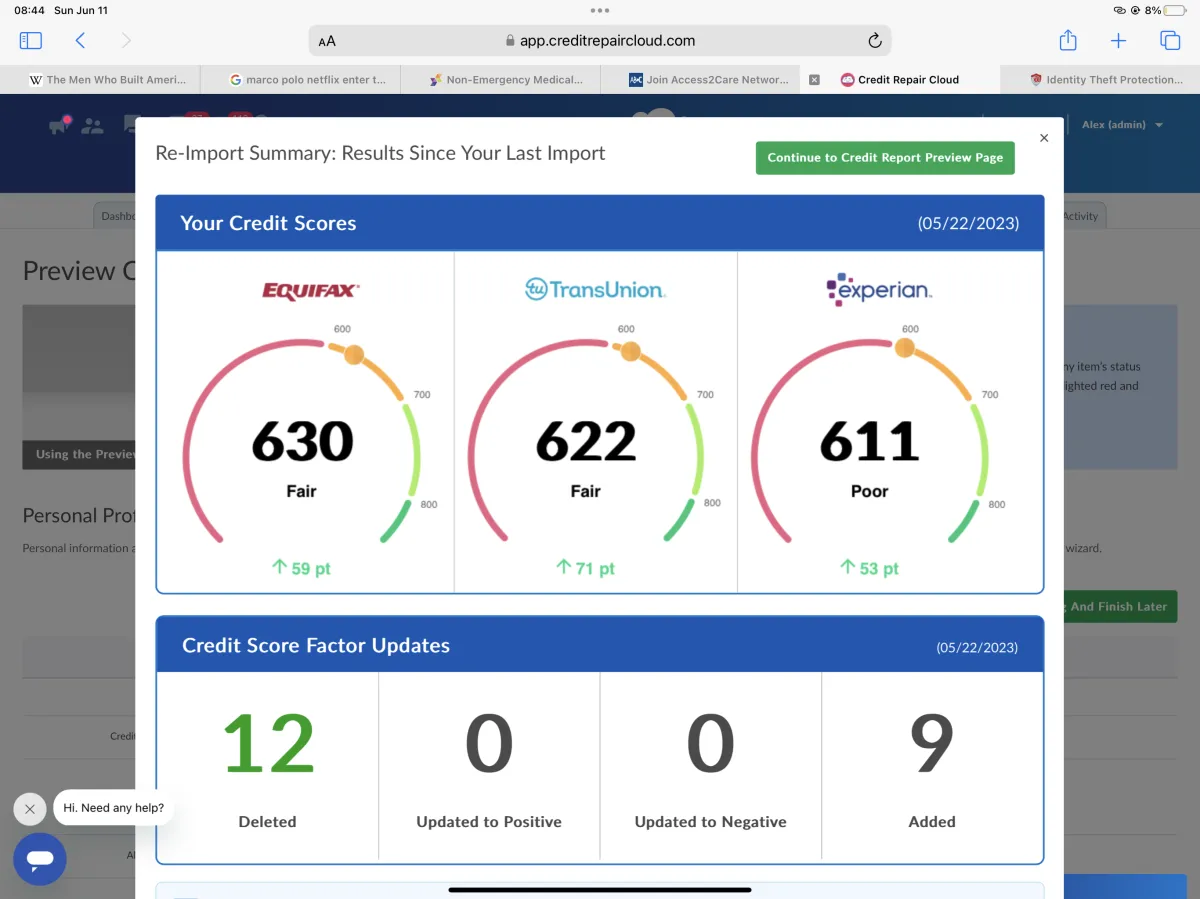Open a new tab with the plus icon
The height and width of the screenshot is (899, 1200).
pos(1118,41)
